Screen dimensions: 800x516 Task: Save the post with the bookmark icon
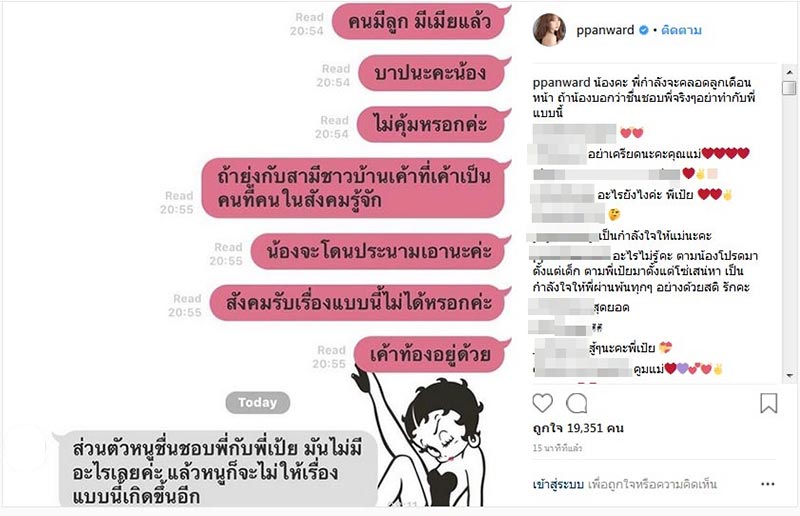click(x=768, y=403)
